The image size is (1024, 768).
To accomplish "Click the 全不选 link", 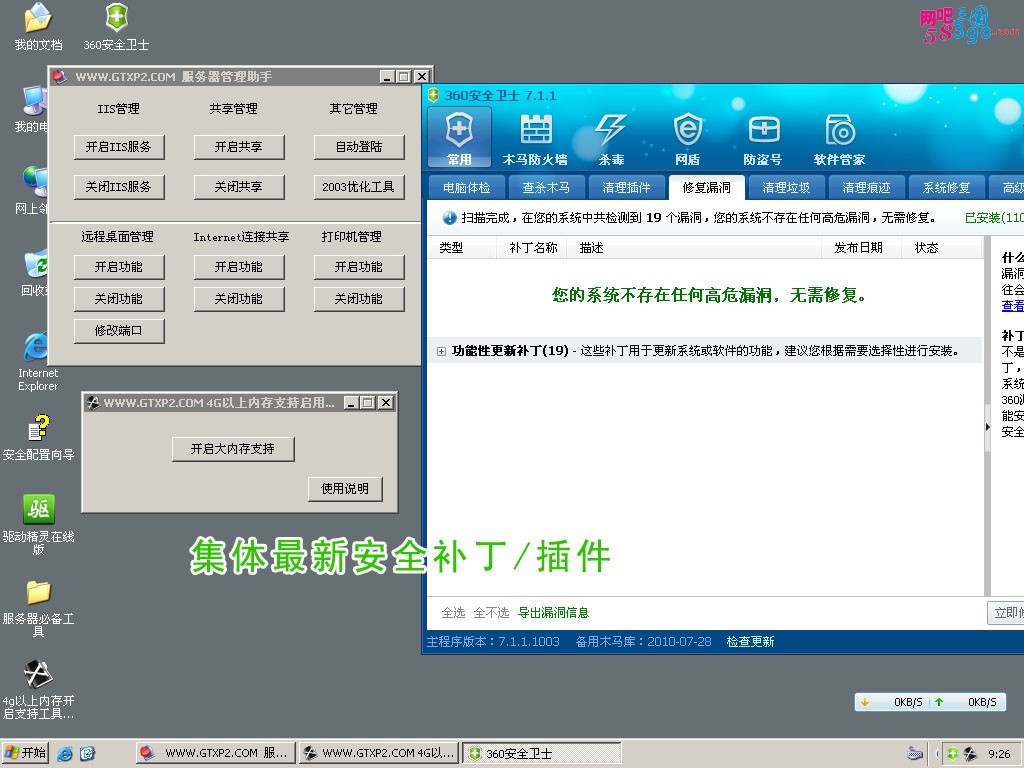I will pyautogui.click(x=491, y=613).
